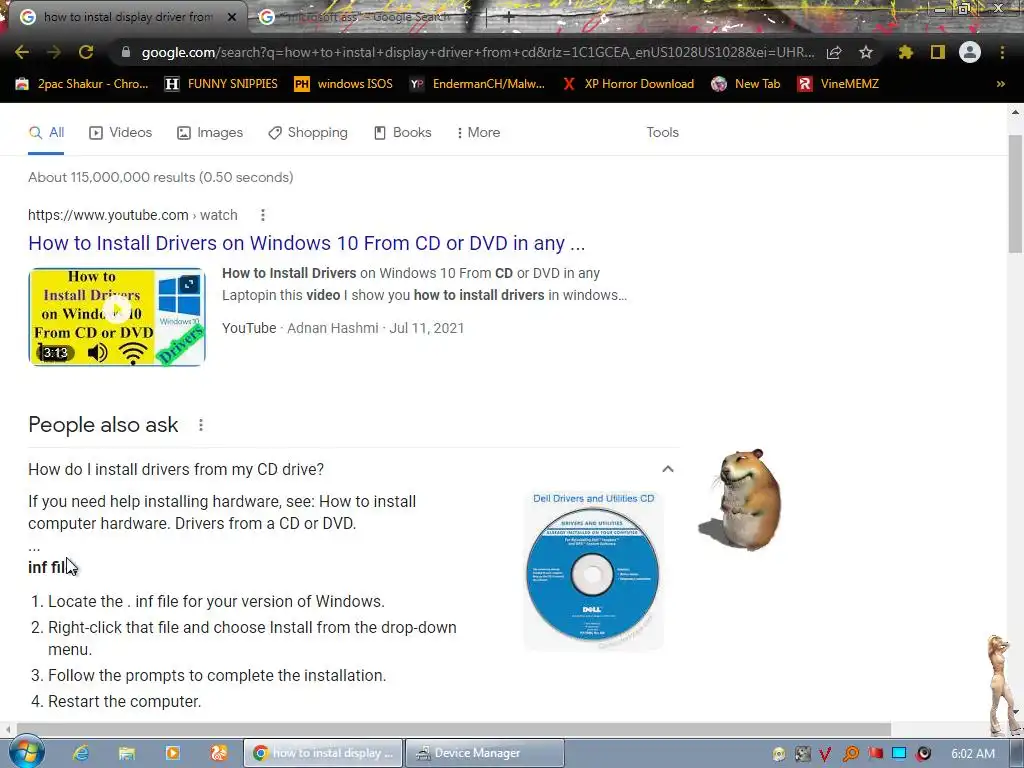Click the red V tray icon

point(825,754)
